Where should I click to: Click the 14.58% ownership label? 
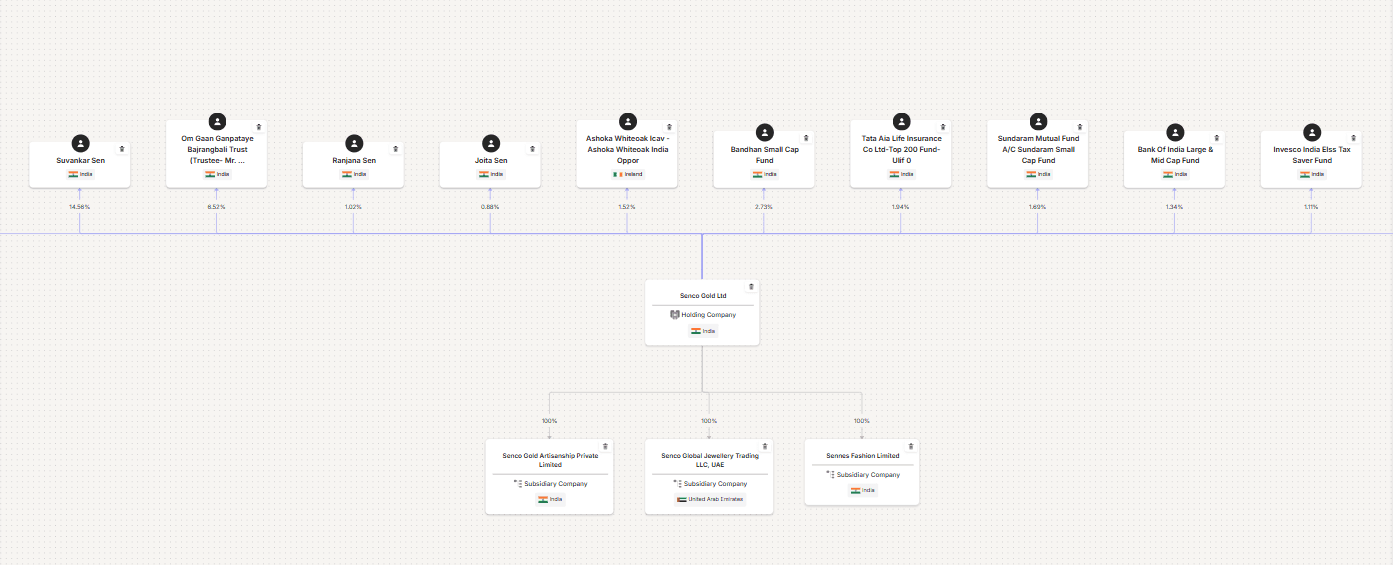pyautogui.click(x=79, y=207)
